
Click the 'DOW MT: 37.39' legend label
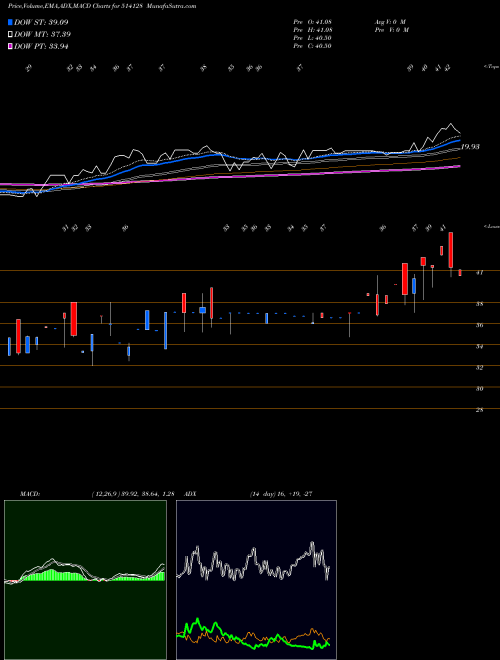click(43, 34)
